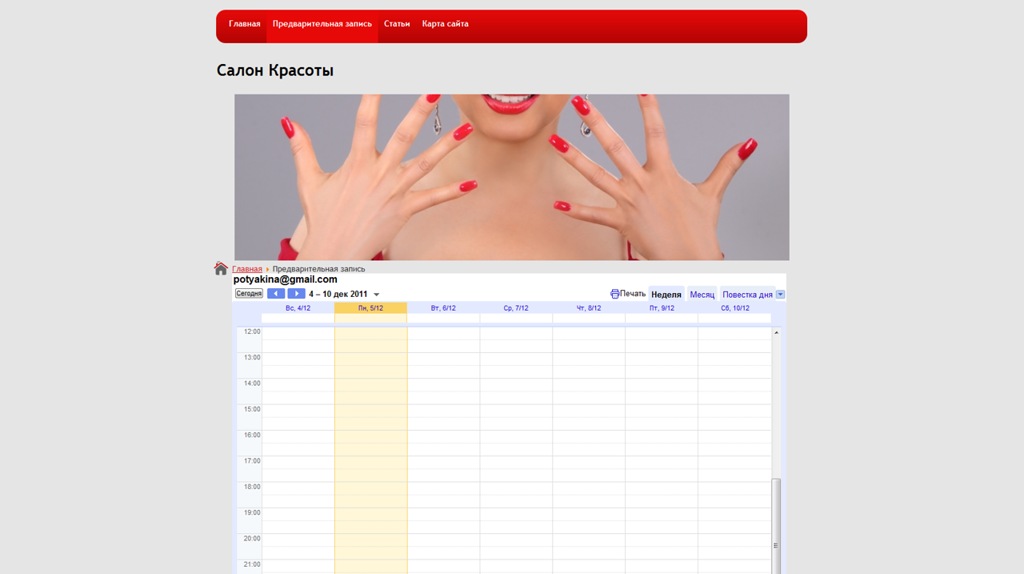Click the home icon in breadcrumb

(221, 268)
